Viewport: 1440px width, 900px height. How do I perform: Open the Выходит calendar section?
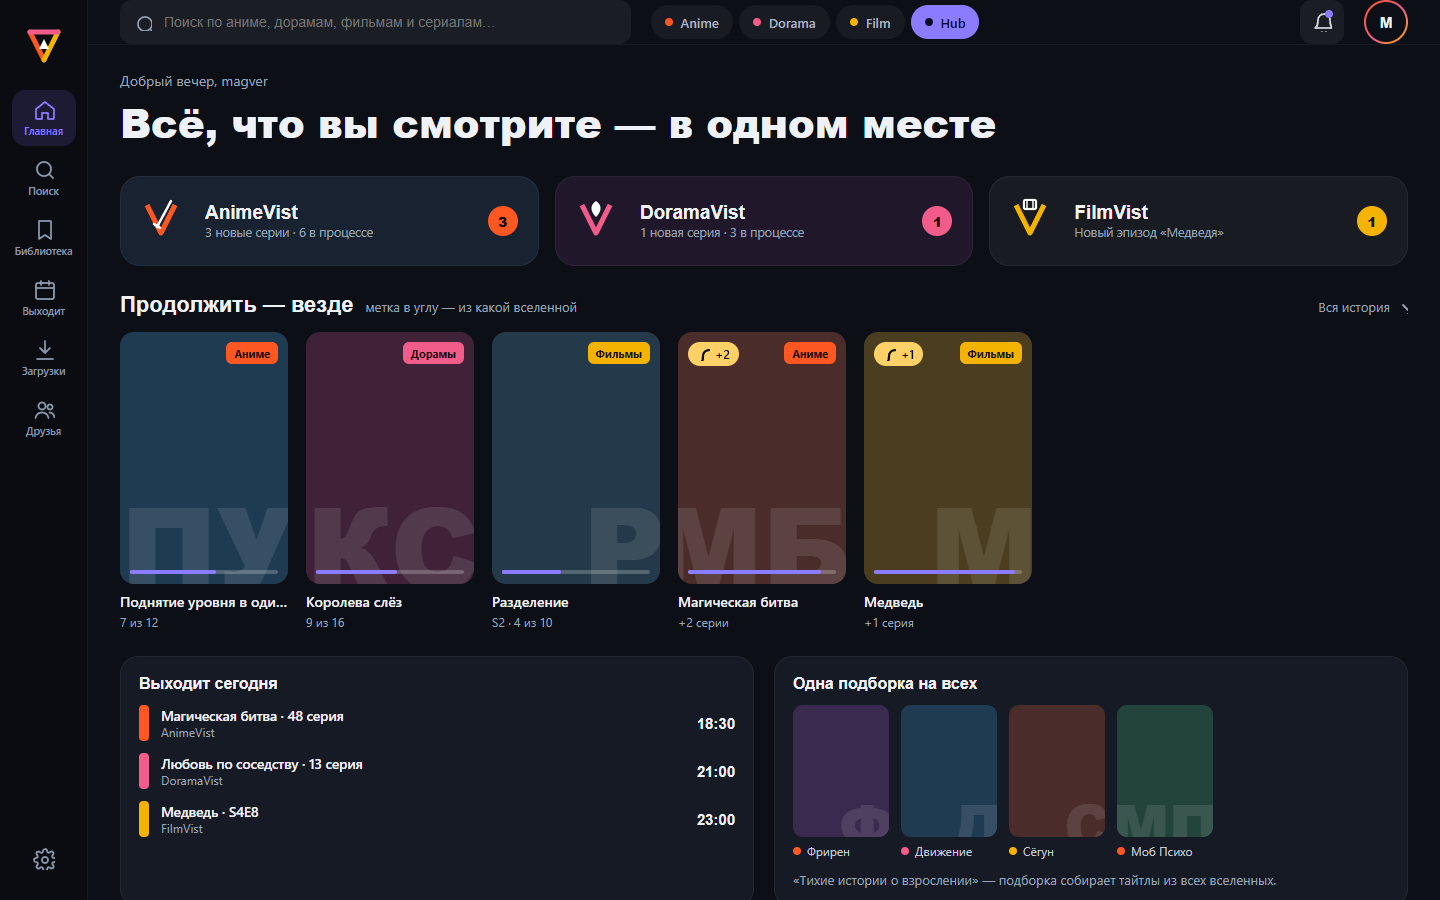[x=44, y=298]
